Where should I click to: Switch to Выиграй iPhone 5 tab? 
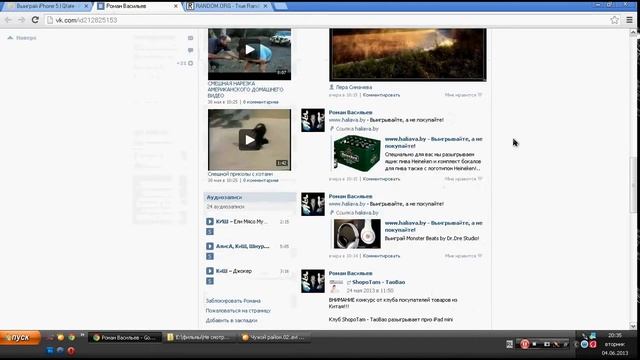coord(46,6)
